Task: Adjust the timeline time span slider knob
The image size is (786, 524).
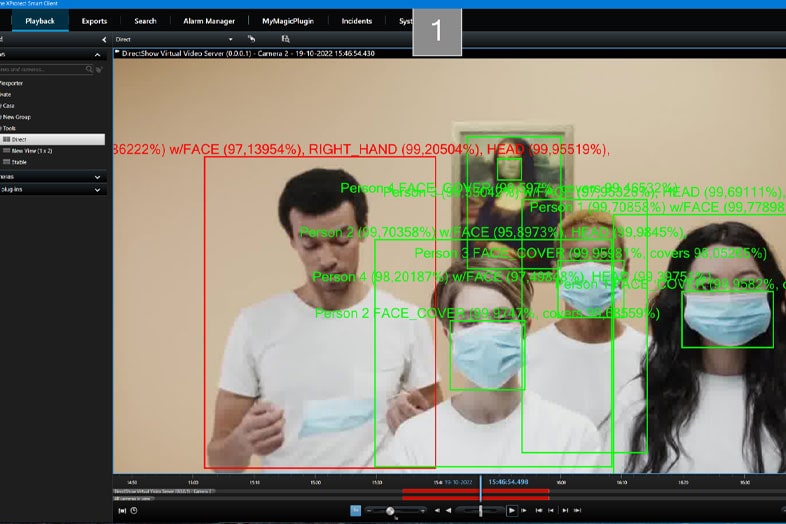Action: click(x=390, y=511)
